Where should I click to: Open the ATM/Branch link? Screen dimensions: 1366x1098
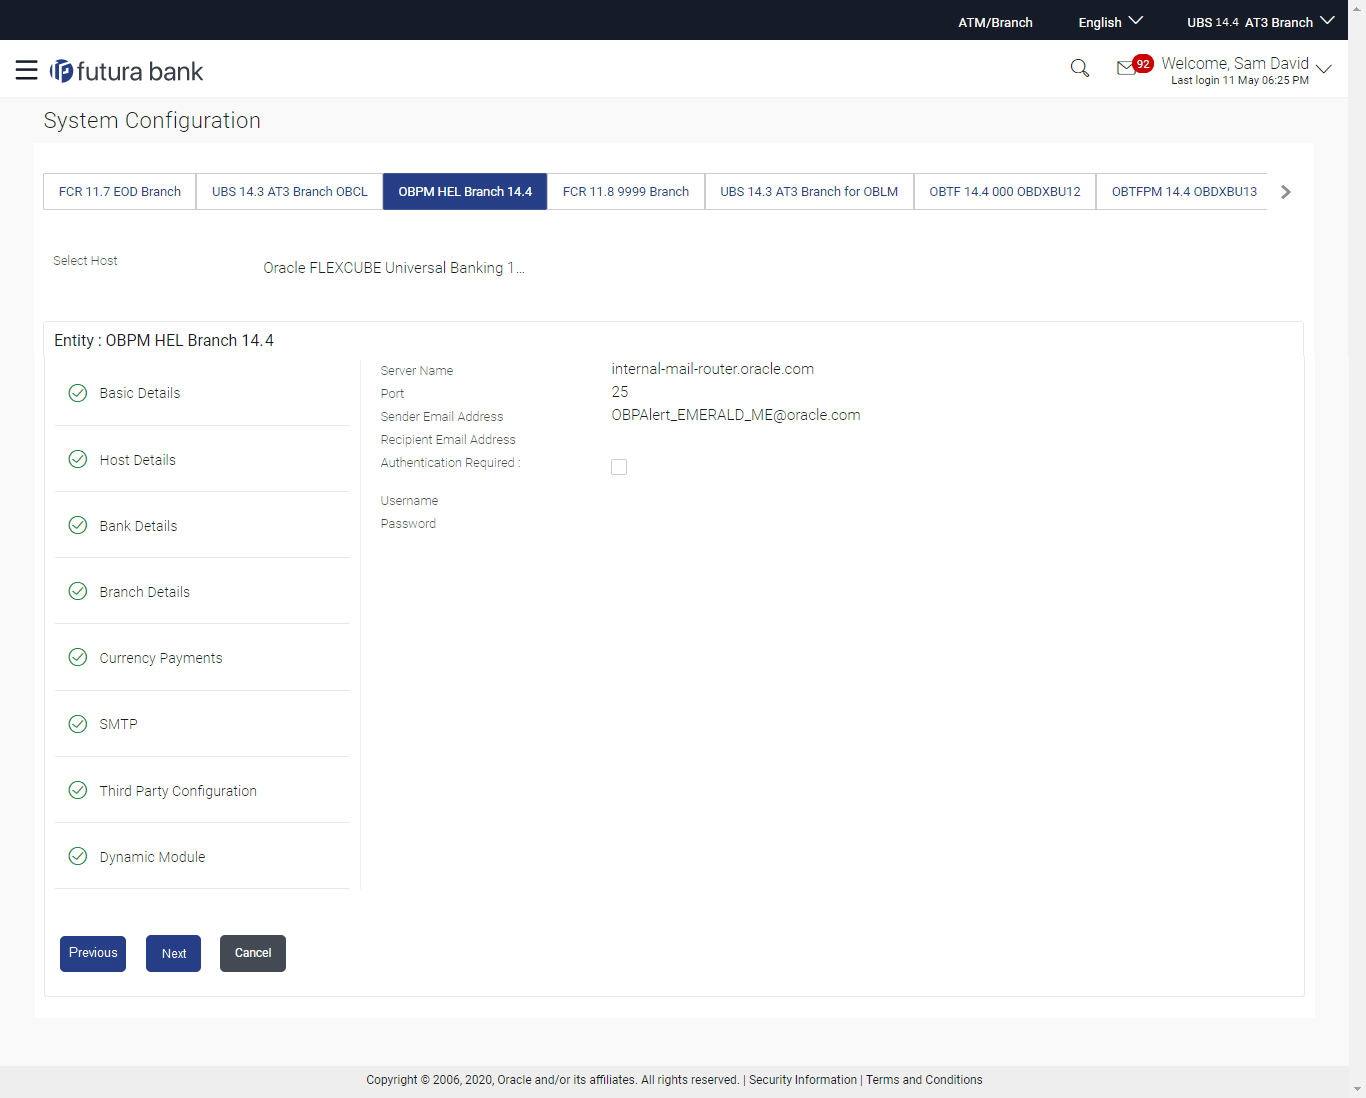(995, 23)
